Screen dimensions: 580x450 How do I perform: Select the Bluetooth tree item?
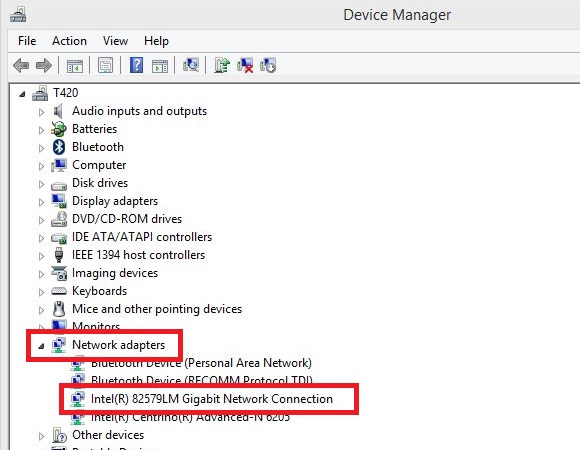(x=98, y=147)
